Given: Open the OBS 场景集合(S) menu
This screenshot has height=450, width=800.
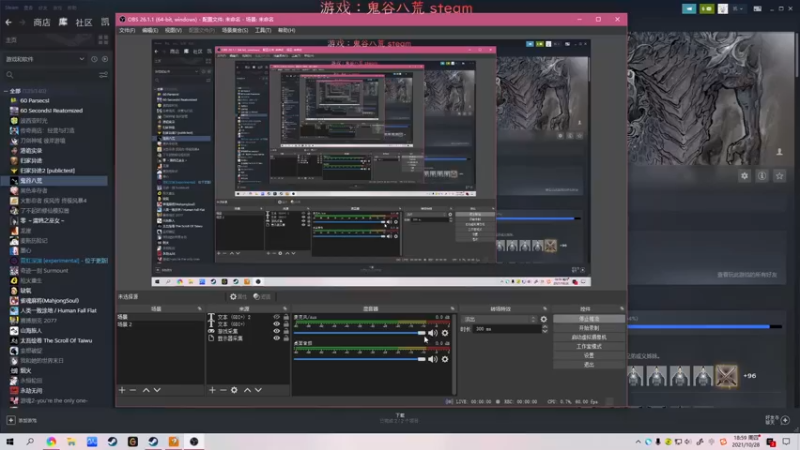Looking at the screenshot, I should point(235,30).
